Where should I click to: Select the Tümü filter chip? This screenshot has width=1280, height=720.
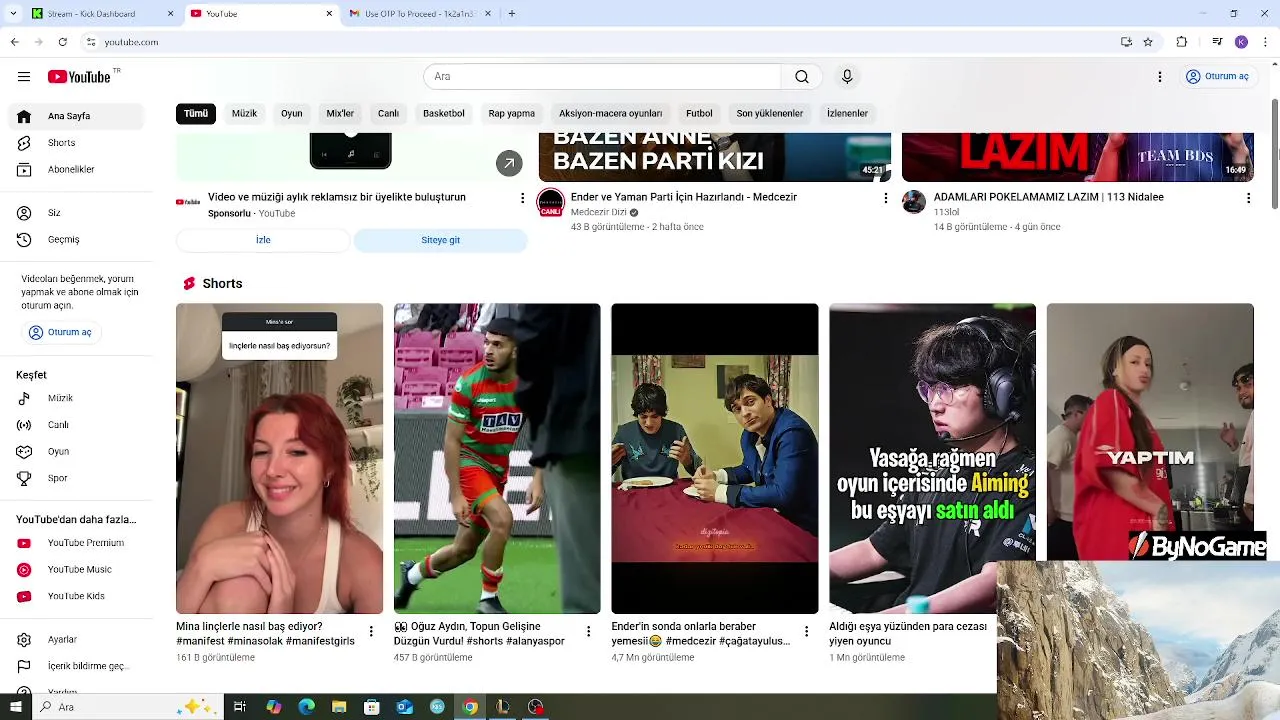tap(196, 114)
